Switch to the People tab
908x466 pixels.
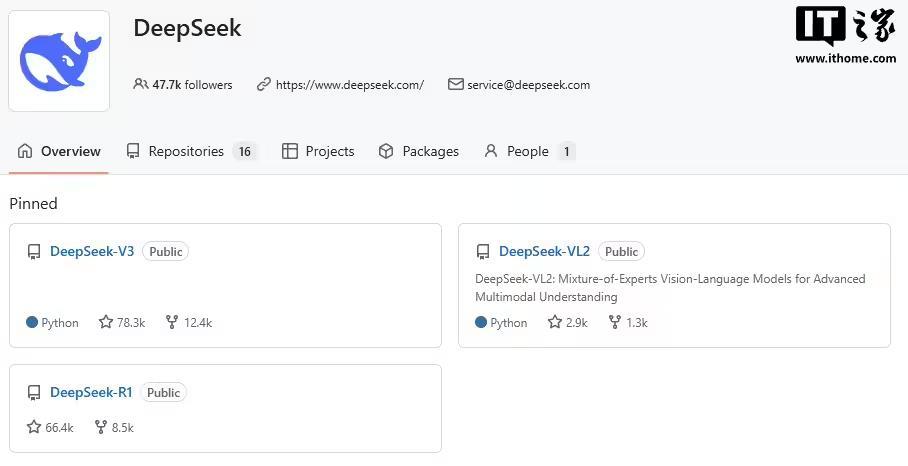[x=530, y=151]
